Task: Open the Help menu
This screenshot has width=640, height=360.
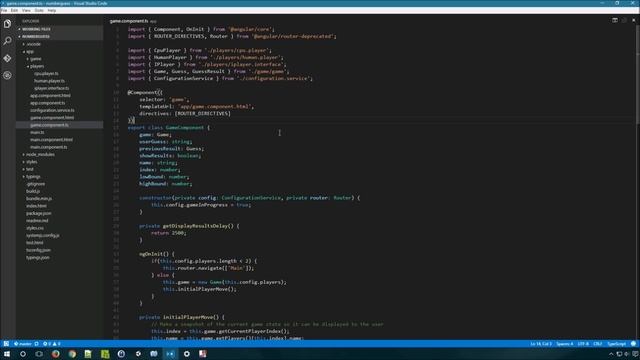Action: 52,11
